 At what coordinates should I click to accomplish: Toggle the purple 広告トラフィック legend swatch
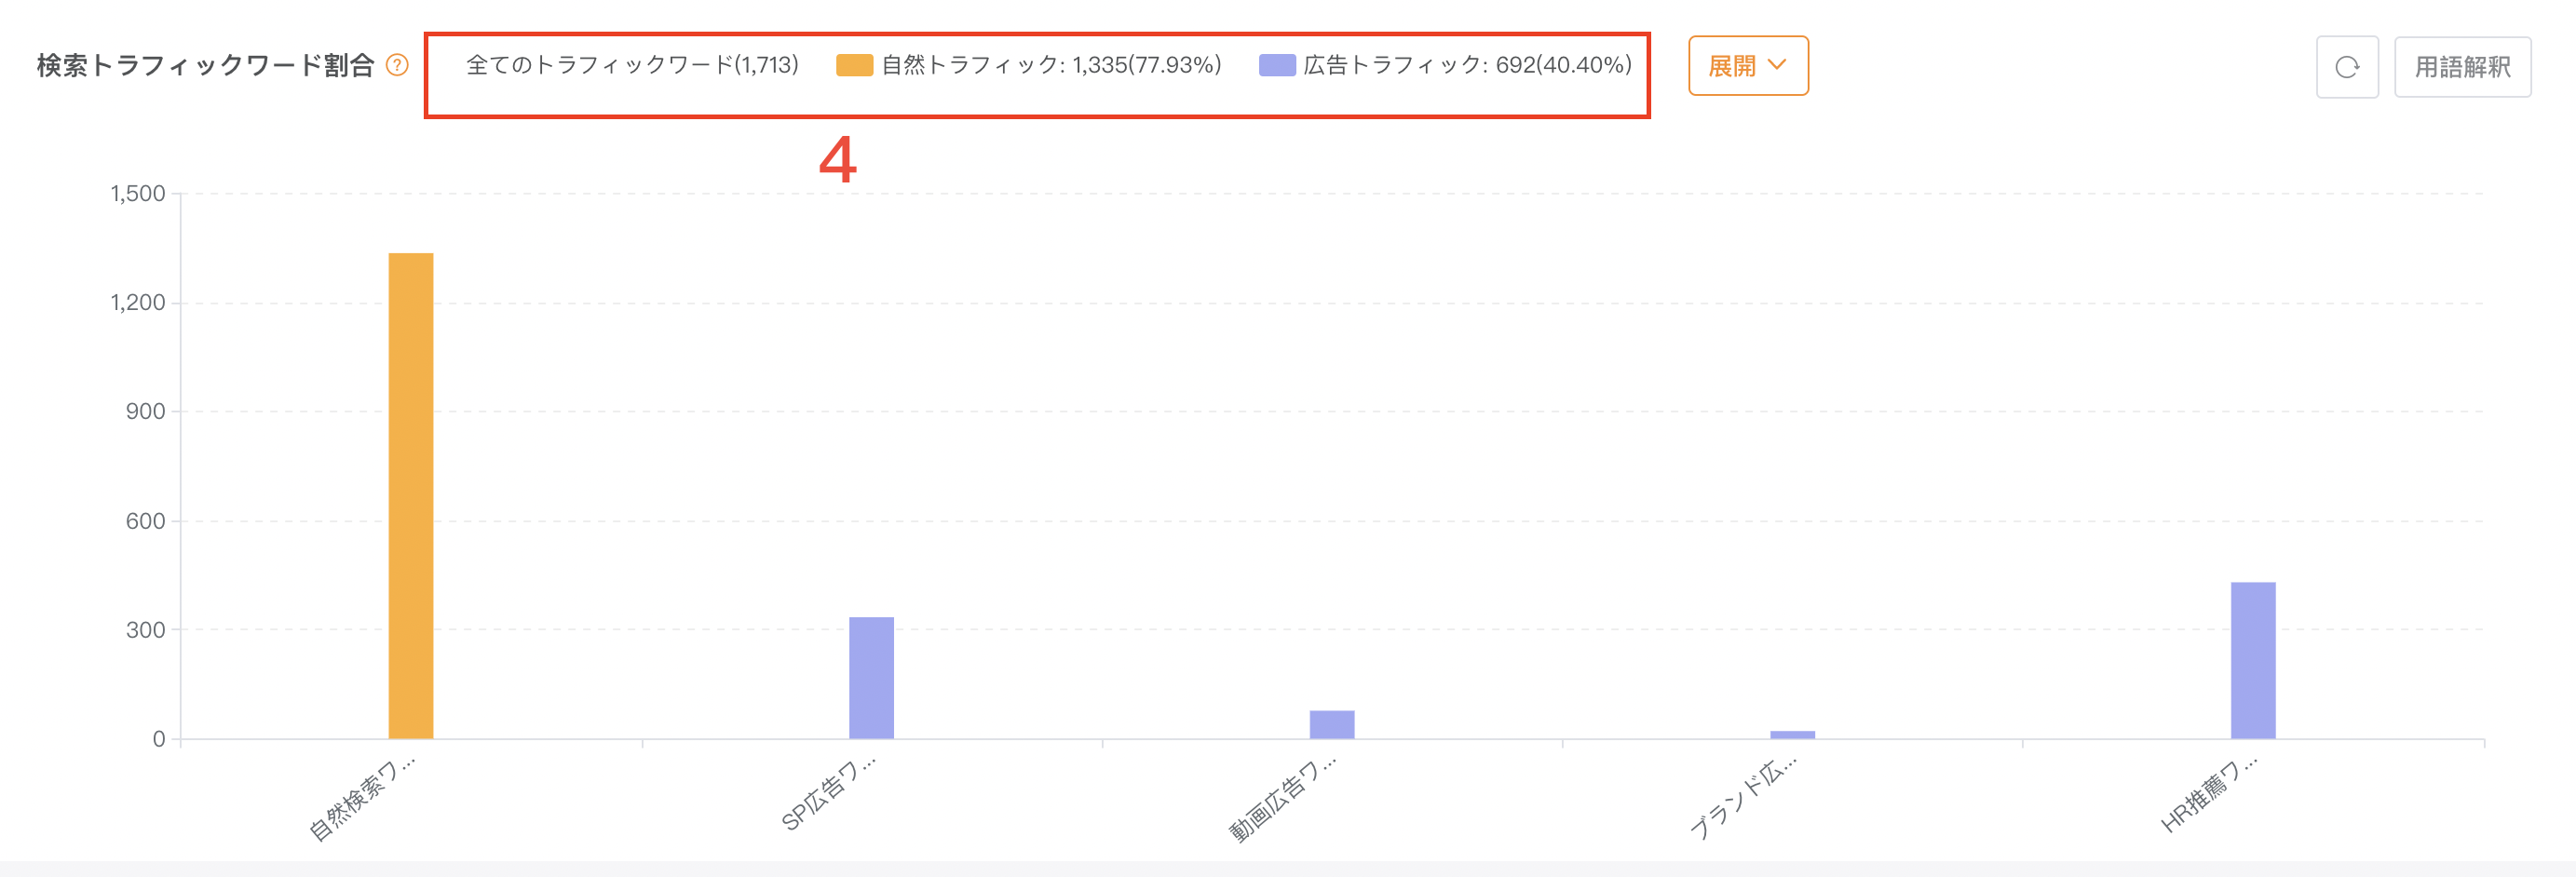1276,66
